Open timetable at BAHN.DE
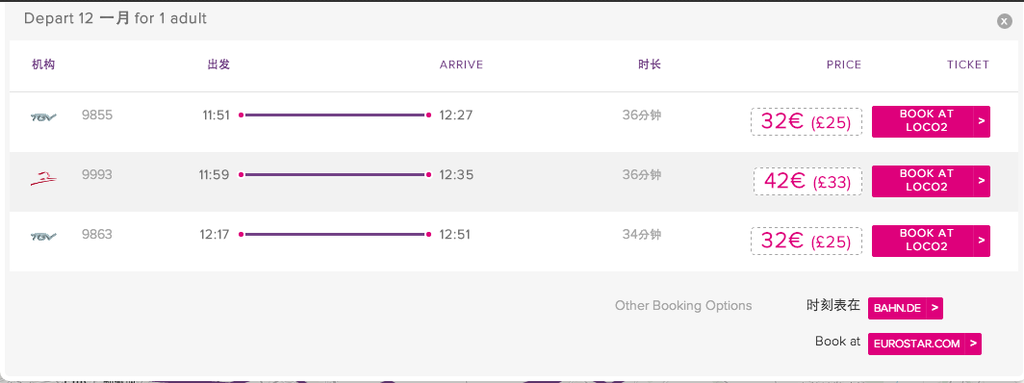This screenshot has height=383, width=1024. 905,308
